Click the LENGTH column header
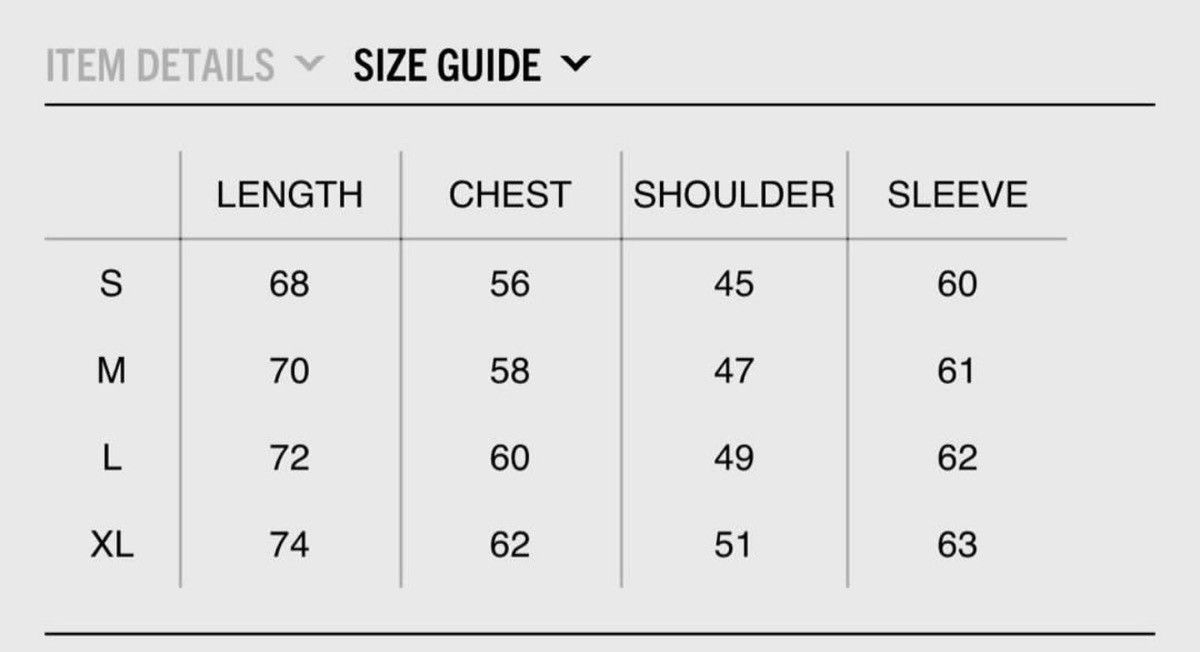1200x652 pixels. tap(289, 194)
